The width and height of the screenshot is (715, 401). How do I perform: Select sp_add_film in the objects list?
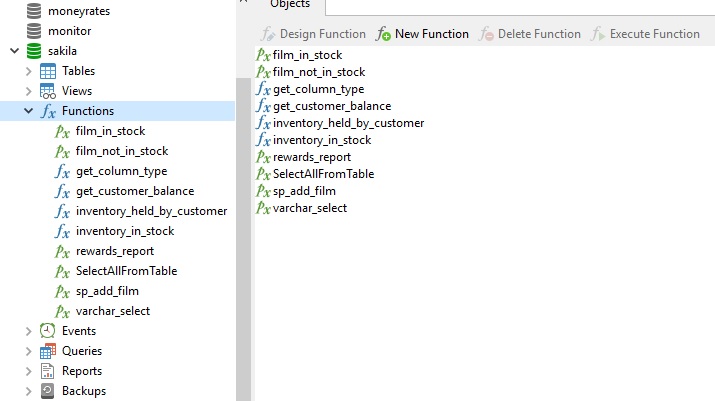[x=304, y=191]
